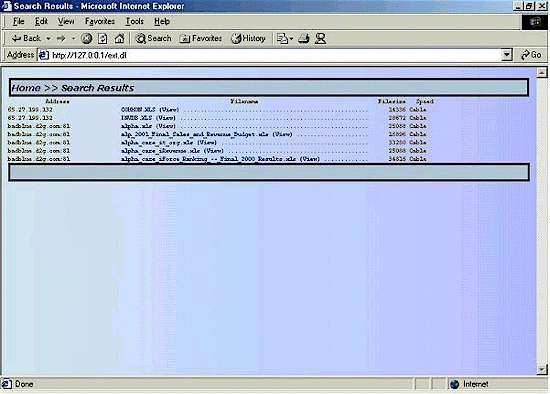Image resolution: width=550 pixels, height=394 pixels.
Task: Click the page icon next to Done status
Action: coord(7,384)
